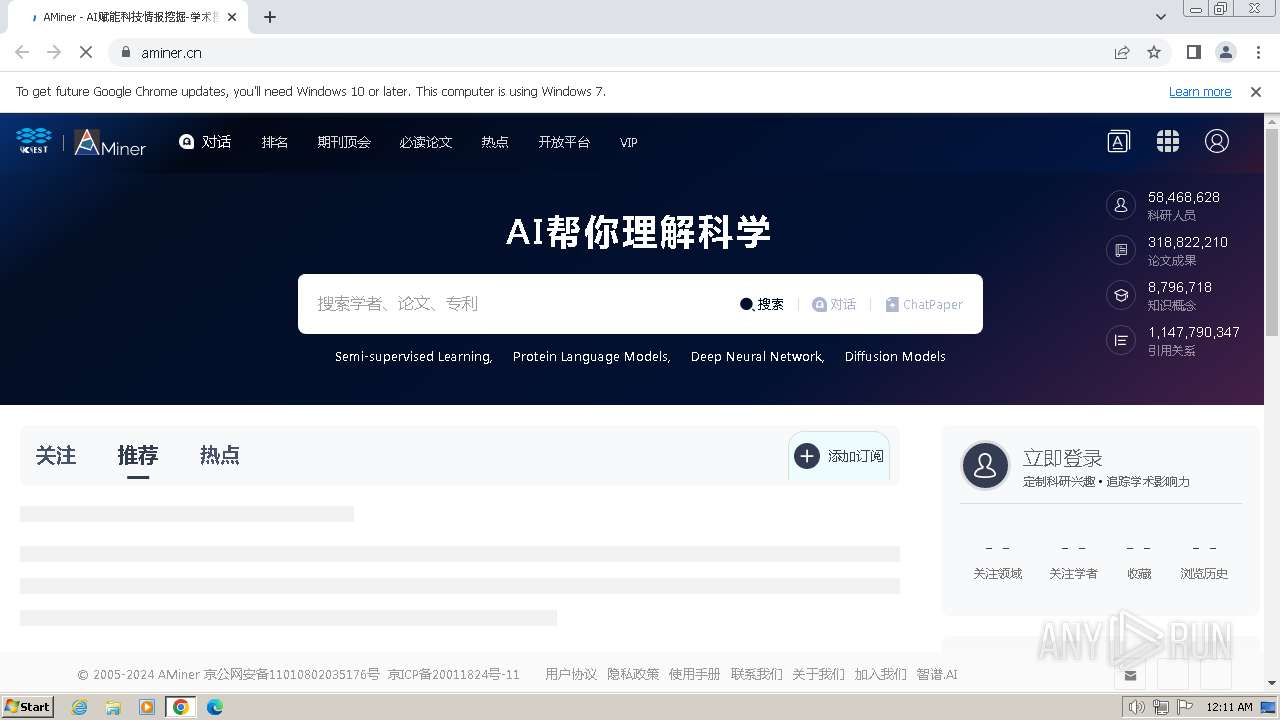Click the 引用关系 citations count icon

coord(1121,340)
